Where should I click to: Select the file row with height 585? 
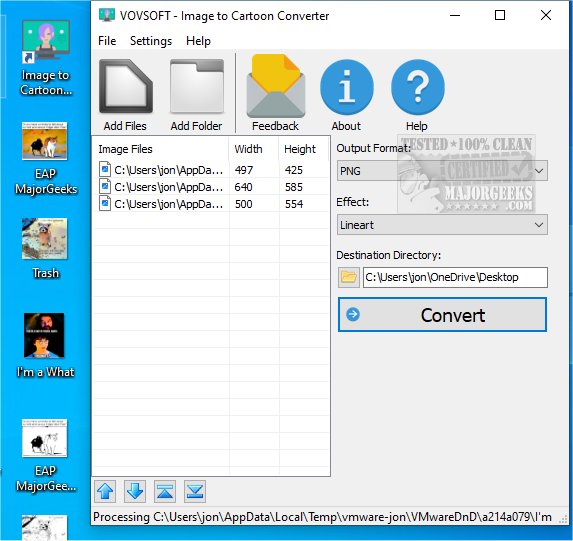pyautogui.click(x=211, y=187)
